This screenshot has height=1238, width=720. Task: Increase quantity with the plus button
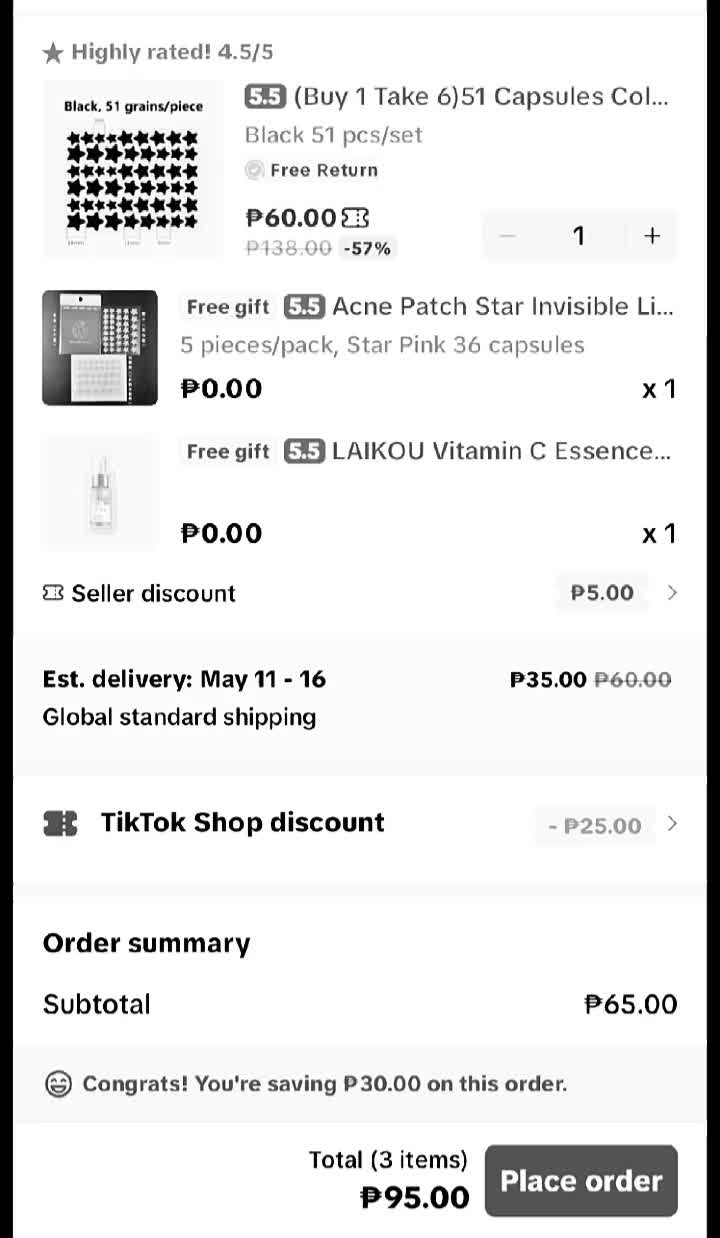pos(652,236)
